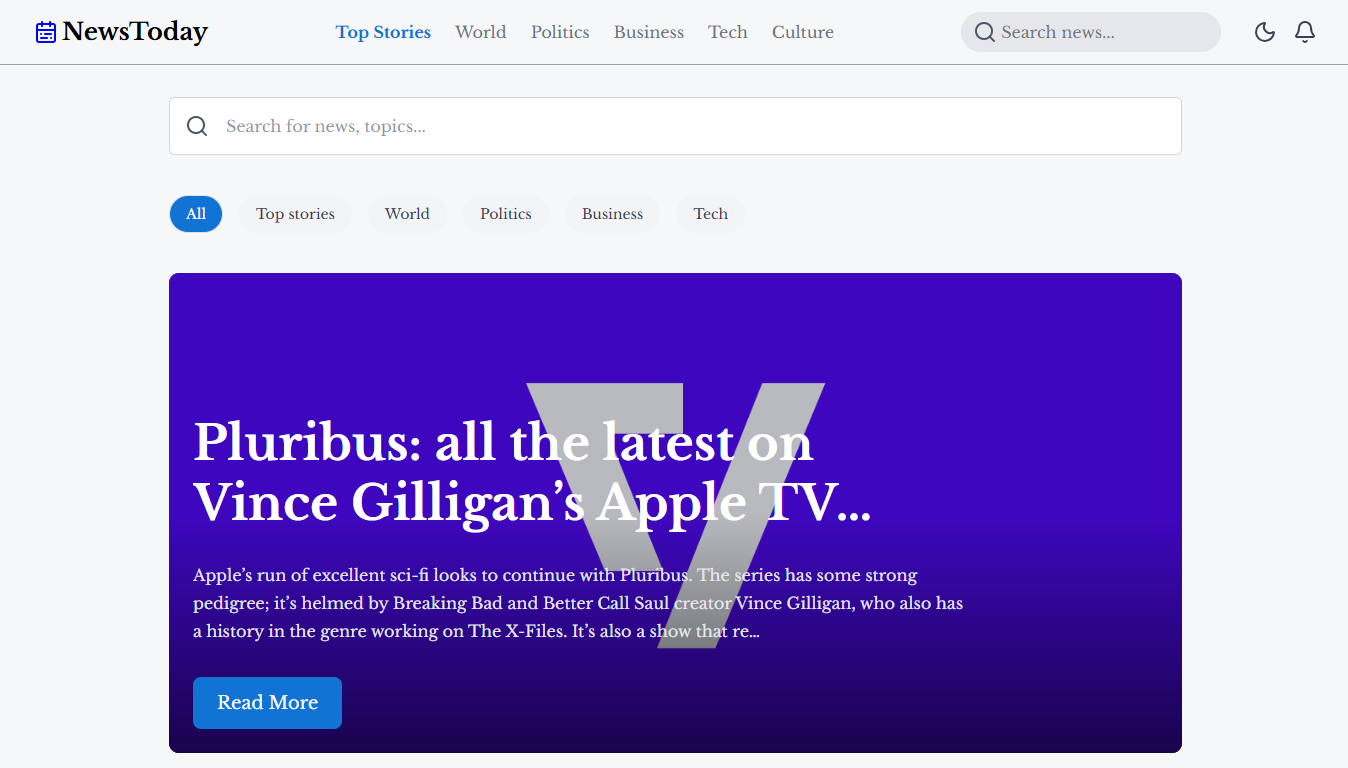The width and height of the screenshot is (1348, 768).
Task: Click the NewsToday calendar logo icon
Action: click(46, 33)
